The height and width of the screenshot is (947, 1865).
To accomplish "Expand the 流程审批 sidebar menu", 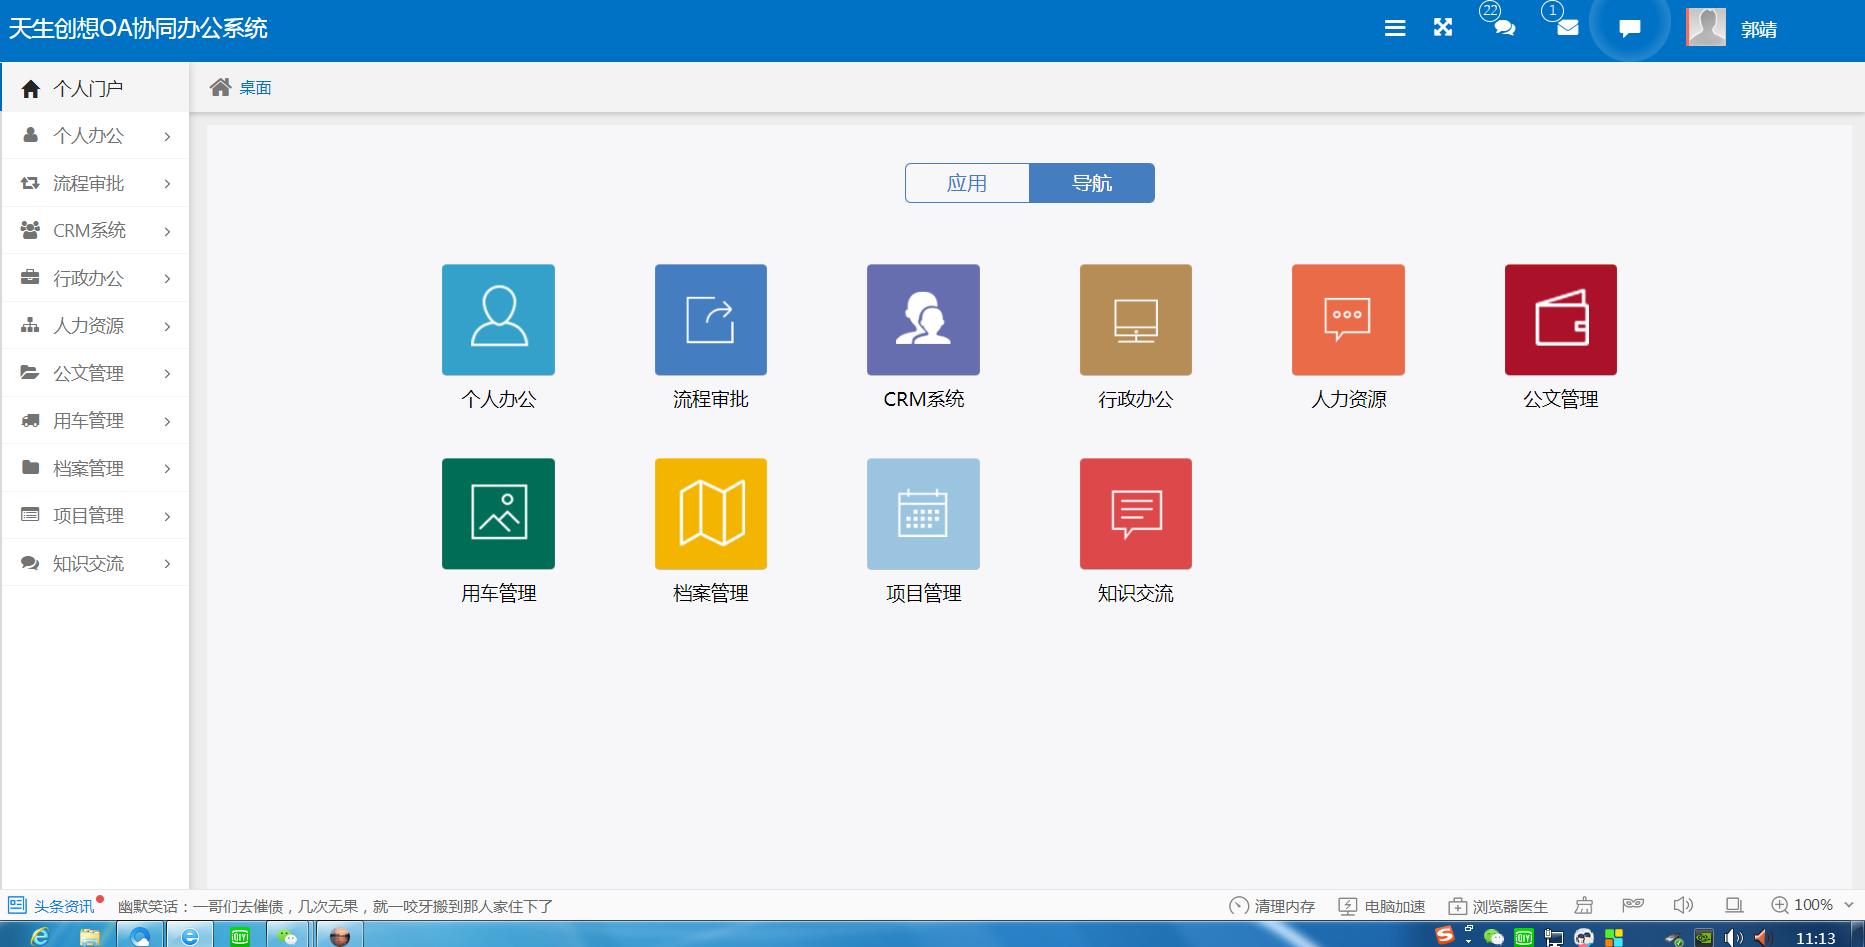I will (x=94, y=183).
